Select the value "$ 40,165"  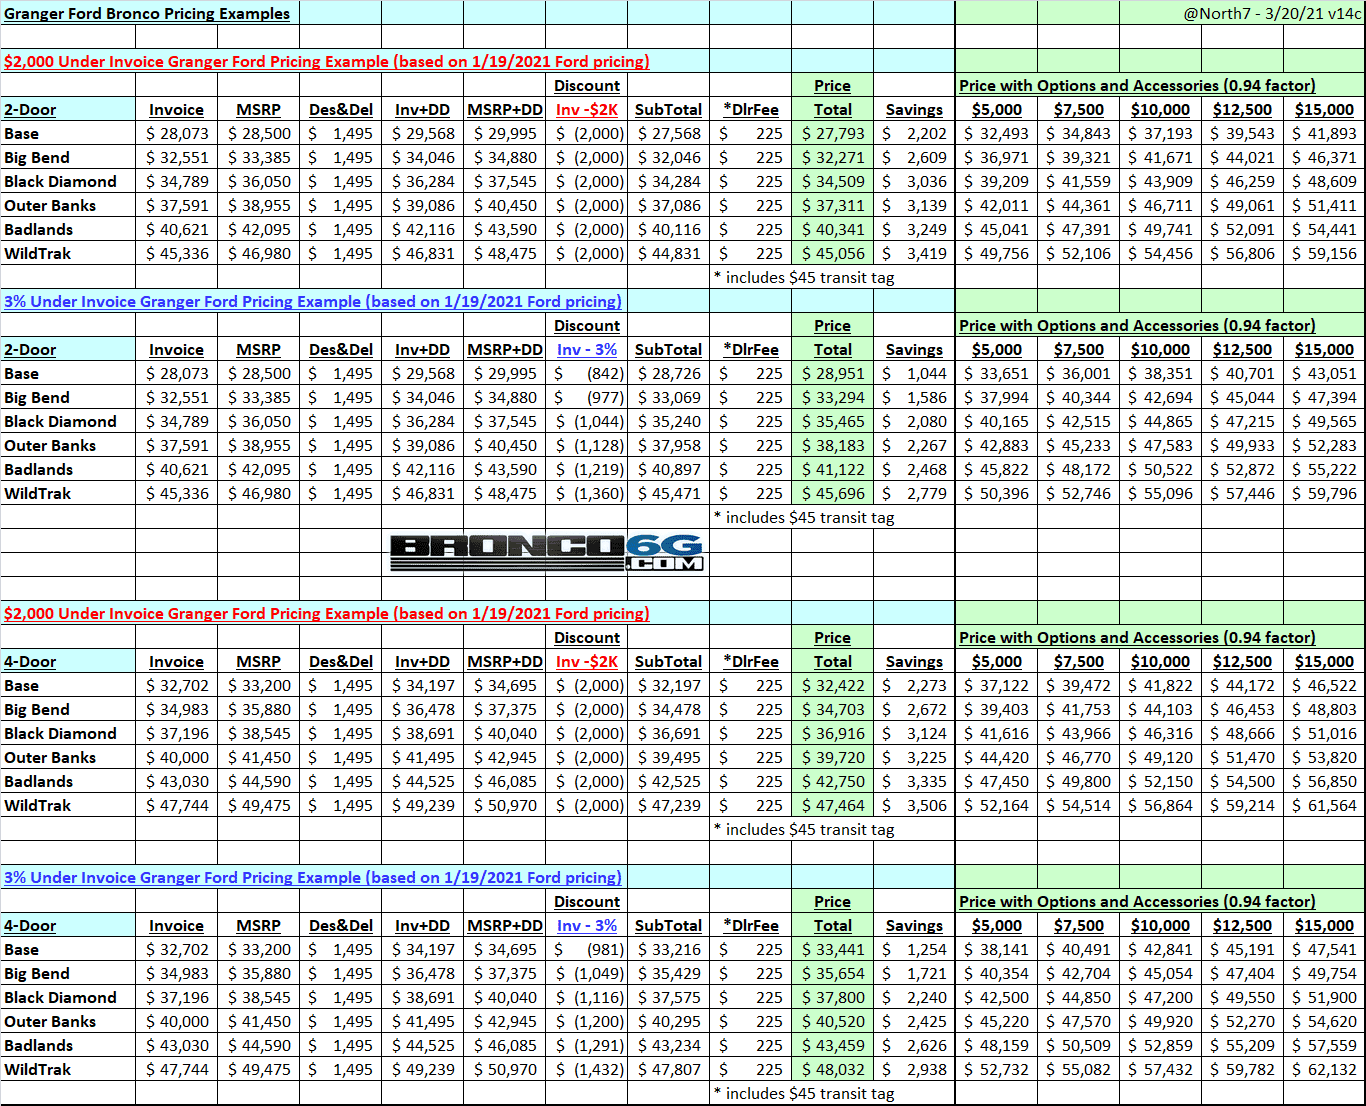pos(997,422)
